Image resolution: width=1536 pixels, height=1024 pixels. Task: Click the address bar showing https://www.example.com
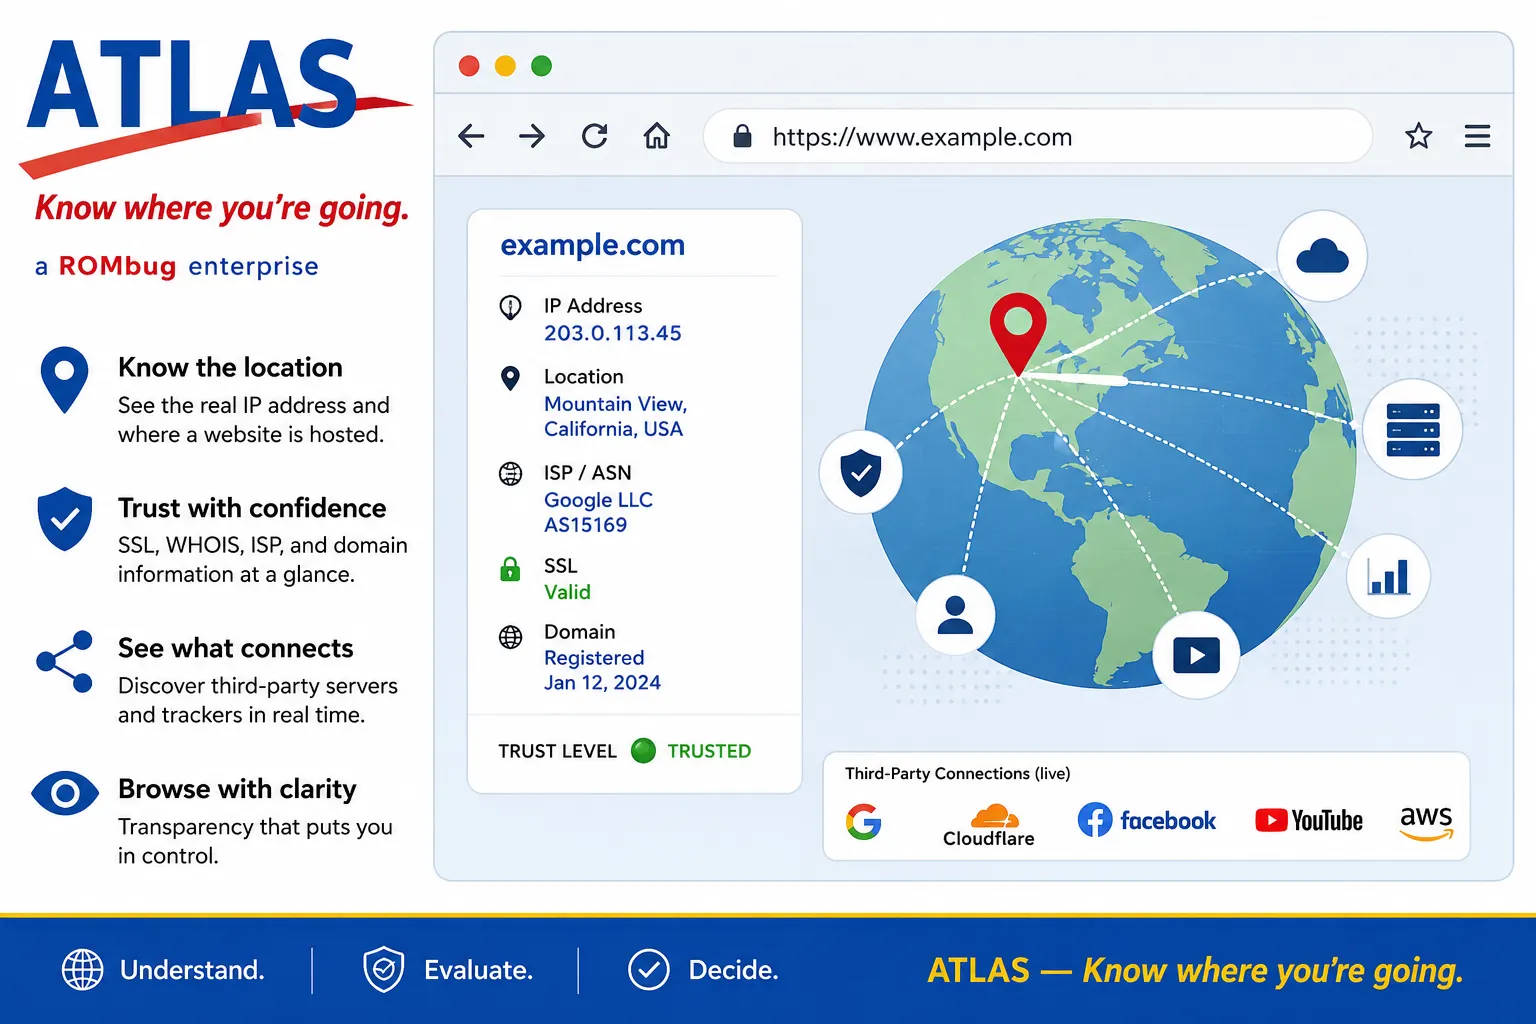coord(1038,136)
